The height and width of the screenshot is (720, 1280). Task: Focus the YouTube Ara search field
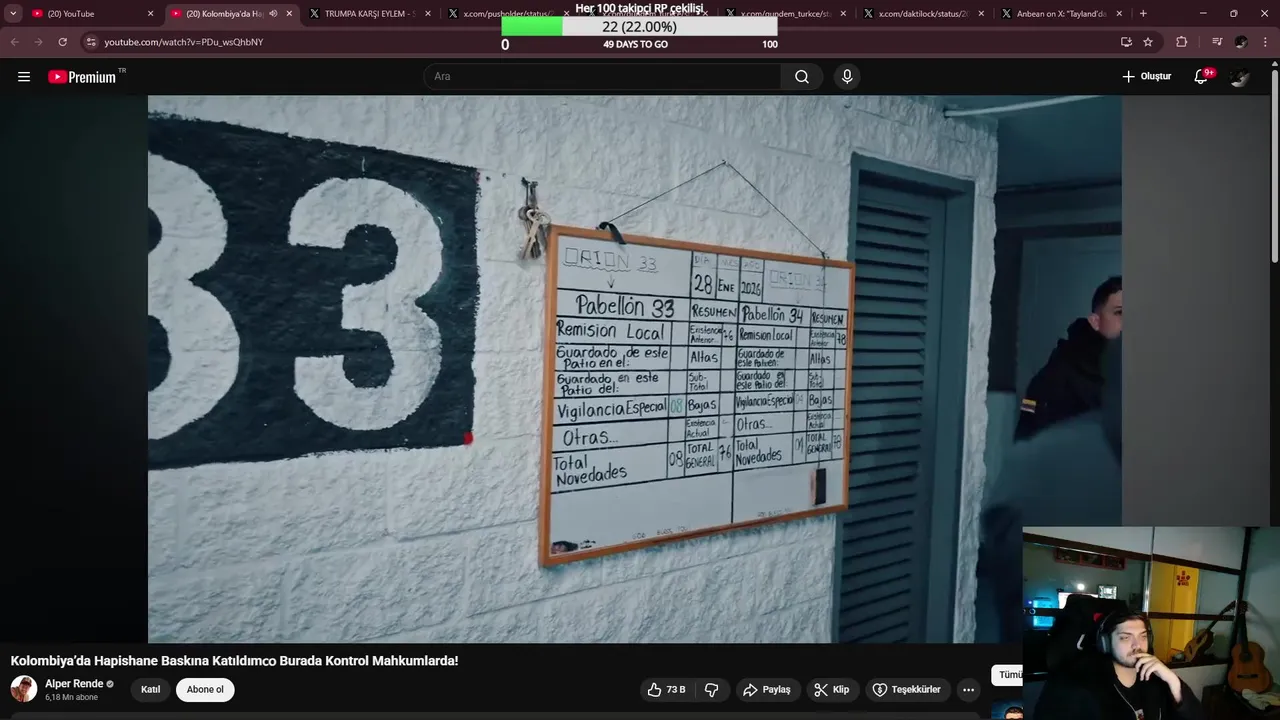[604, 77]
